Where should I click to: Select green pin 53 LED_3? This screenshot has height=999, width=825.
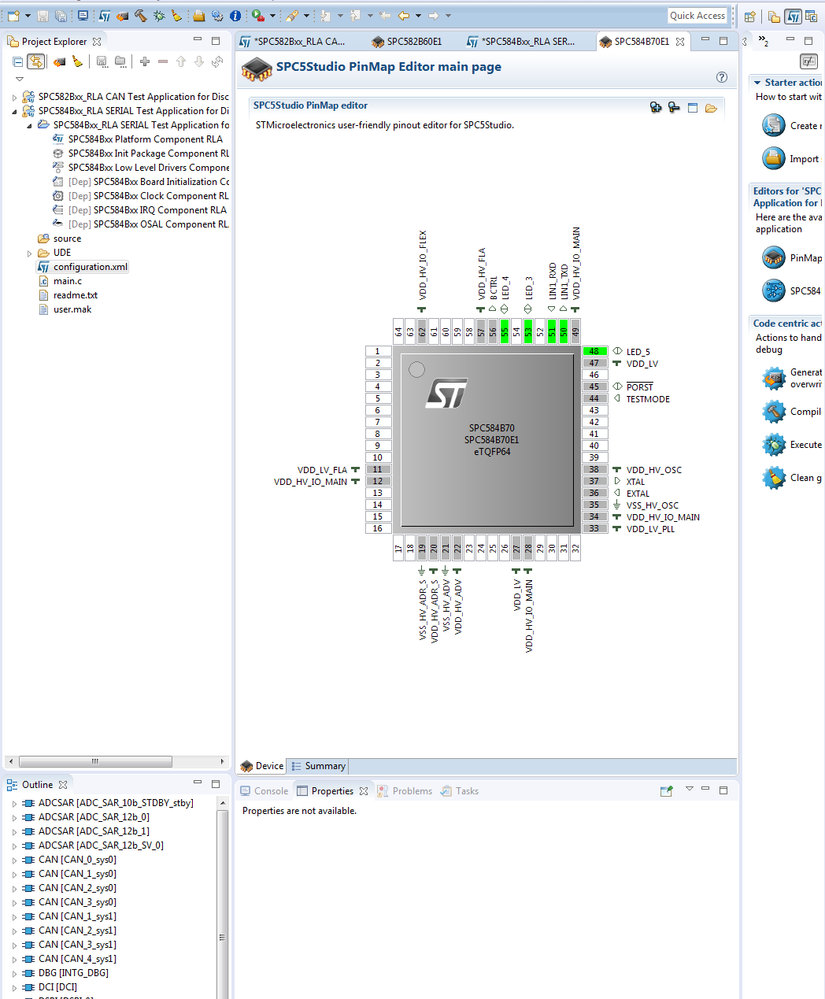click(x=528, y=331)
